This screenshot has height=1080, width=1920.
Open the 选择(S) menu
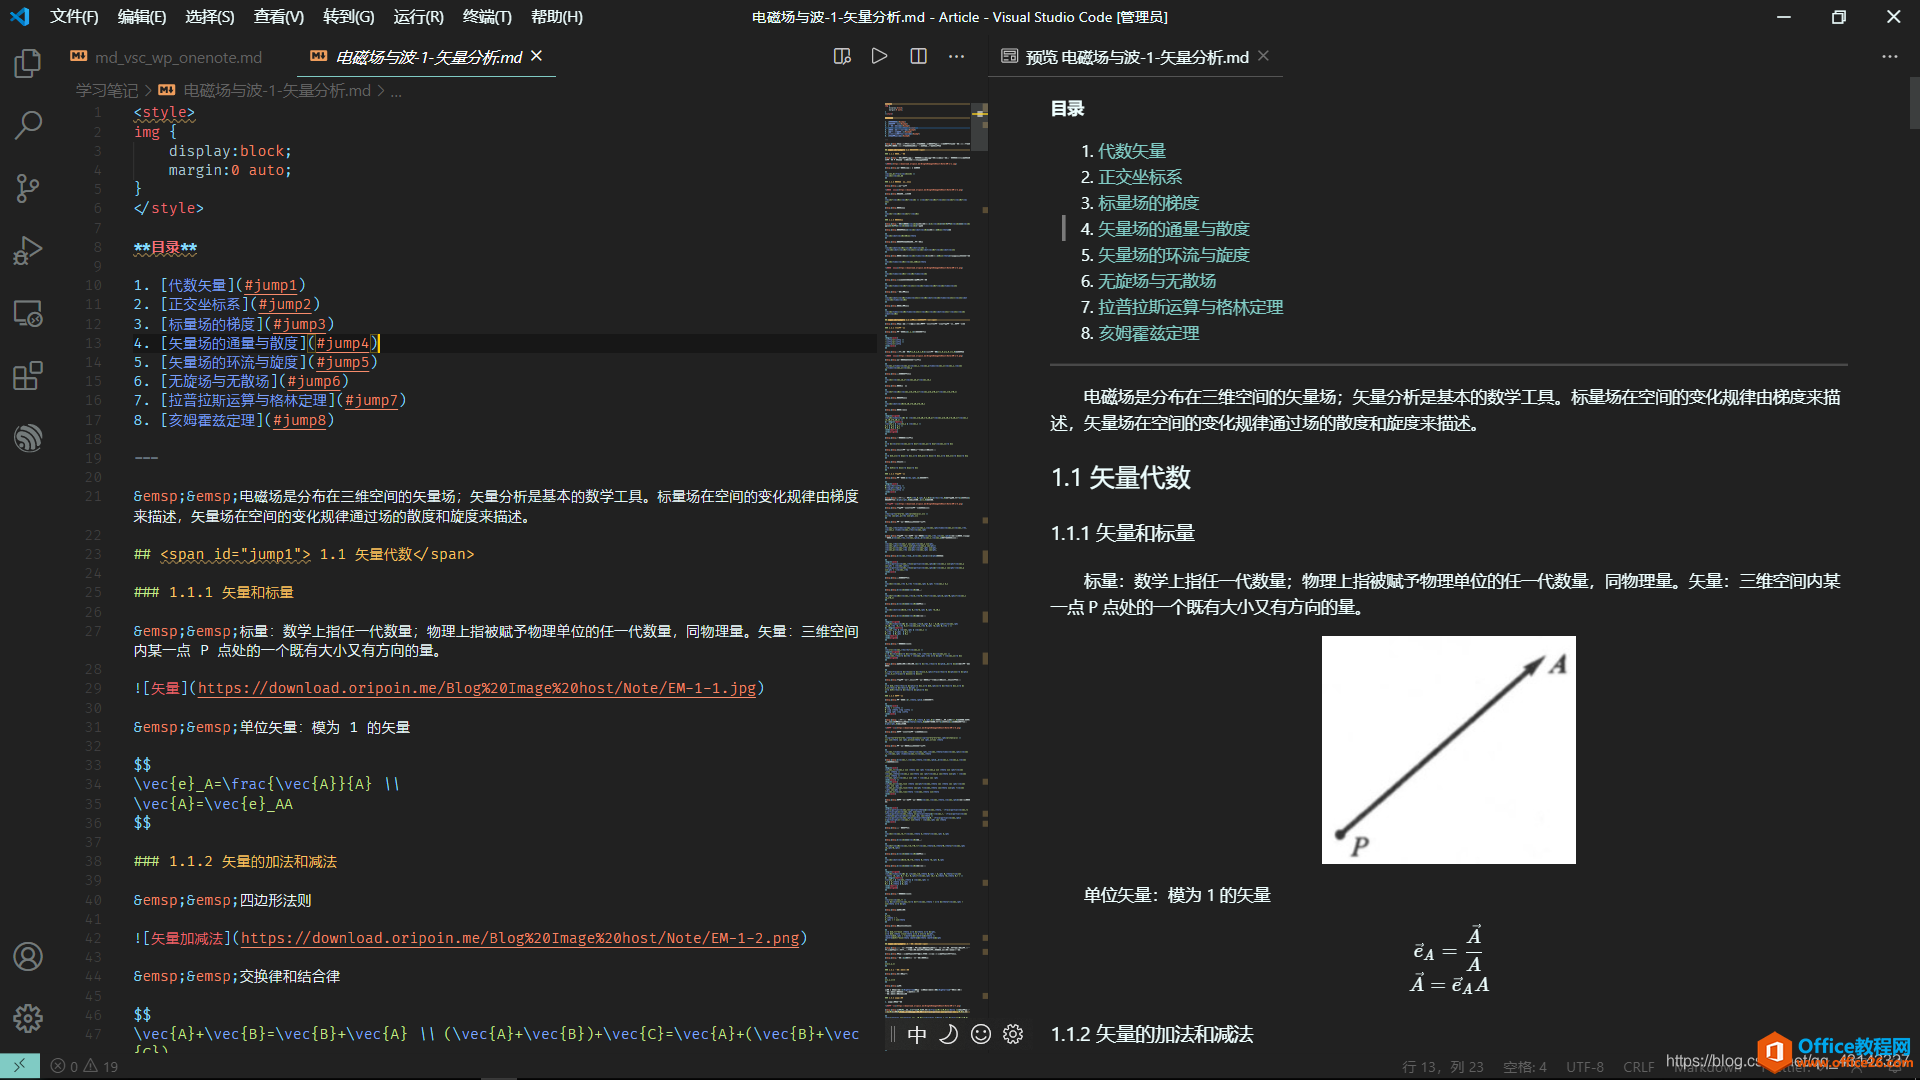pos(210,17)
